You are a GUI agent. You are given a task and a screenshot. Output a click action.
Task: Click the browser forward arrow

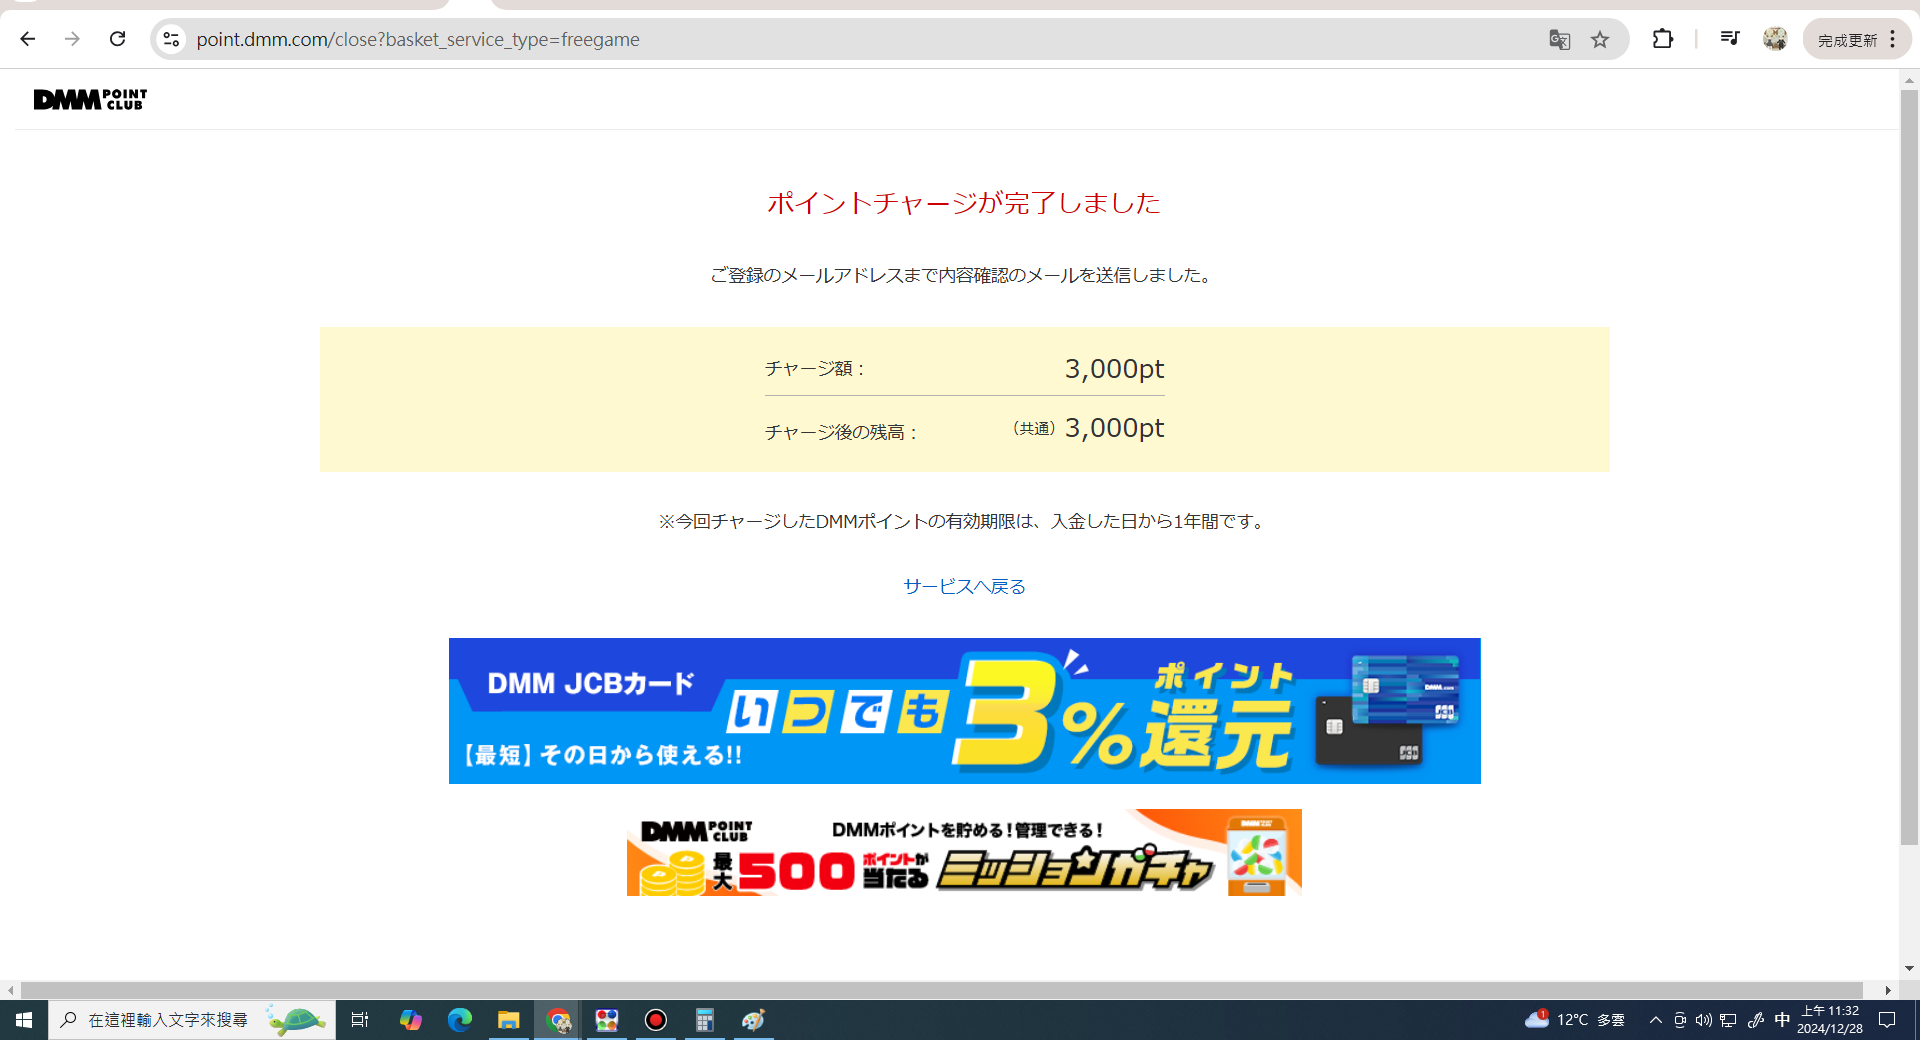pyautogui.click(x=72, y=39)
